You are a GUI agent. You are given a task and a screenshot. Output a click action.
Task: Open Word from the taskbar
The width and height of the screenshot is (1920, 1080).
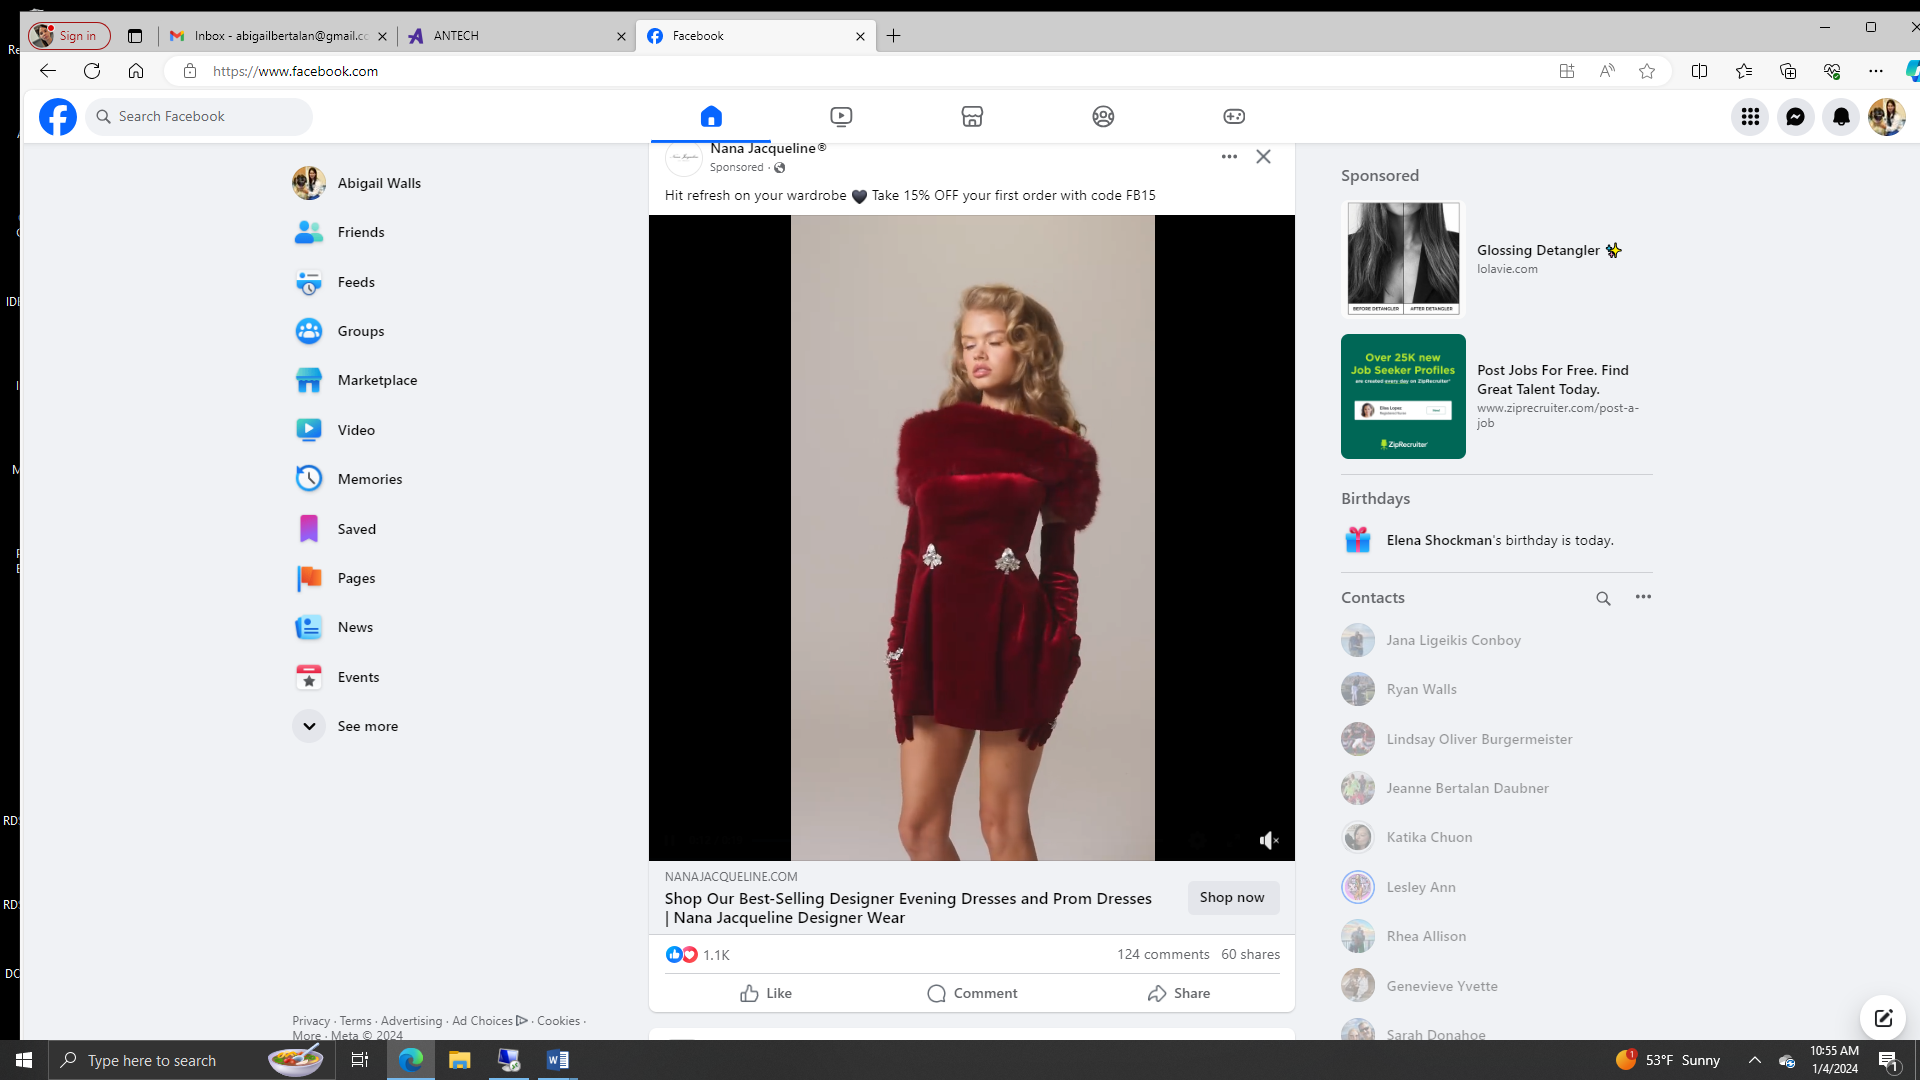558,1060
